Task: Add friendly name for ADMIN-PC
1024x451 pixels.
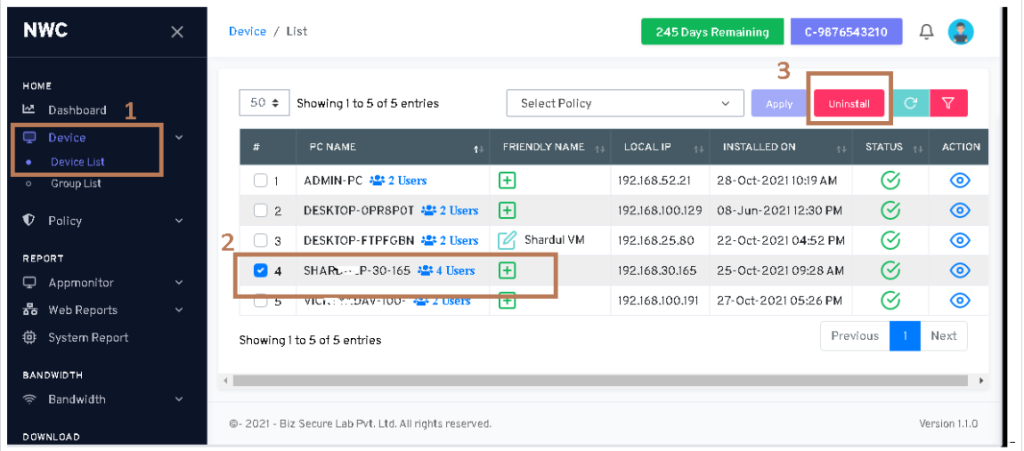Action: [507, 181]
